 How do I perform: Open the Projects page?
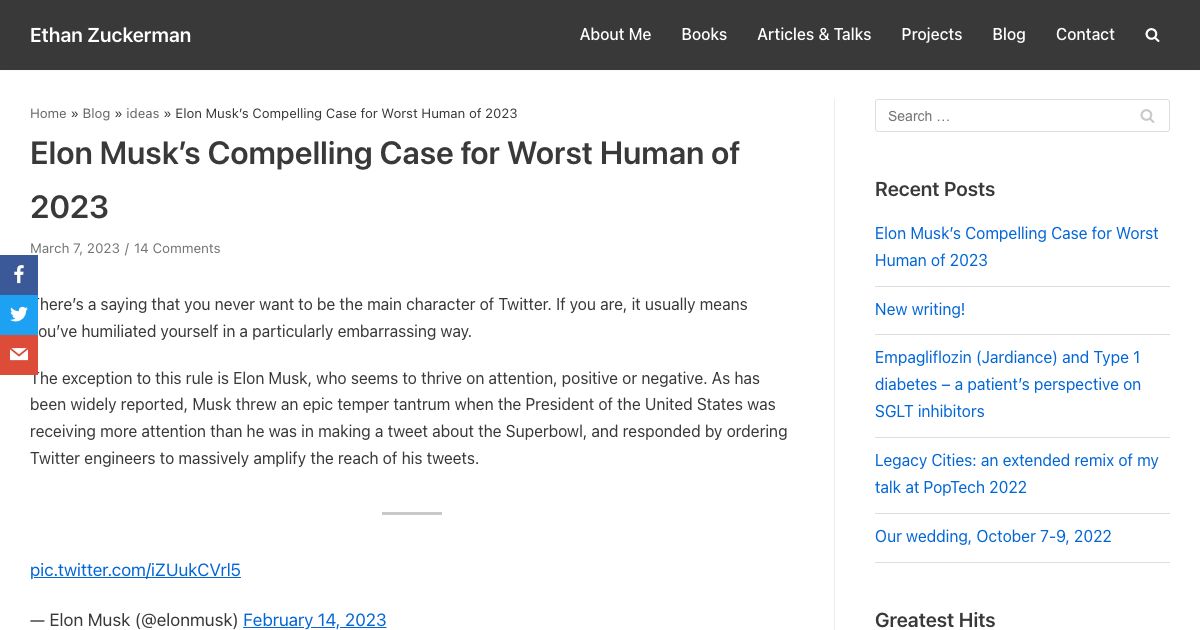pos(931,34)
